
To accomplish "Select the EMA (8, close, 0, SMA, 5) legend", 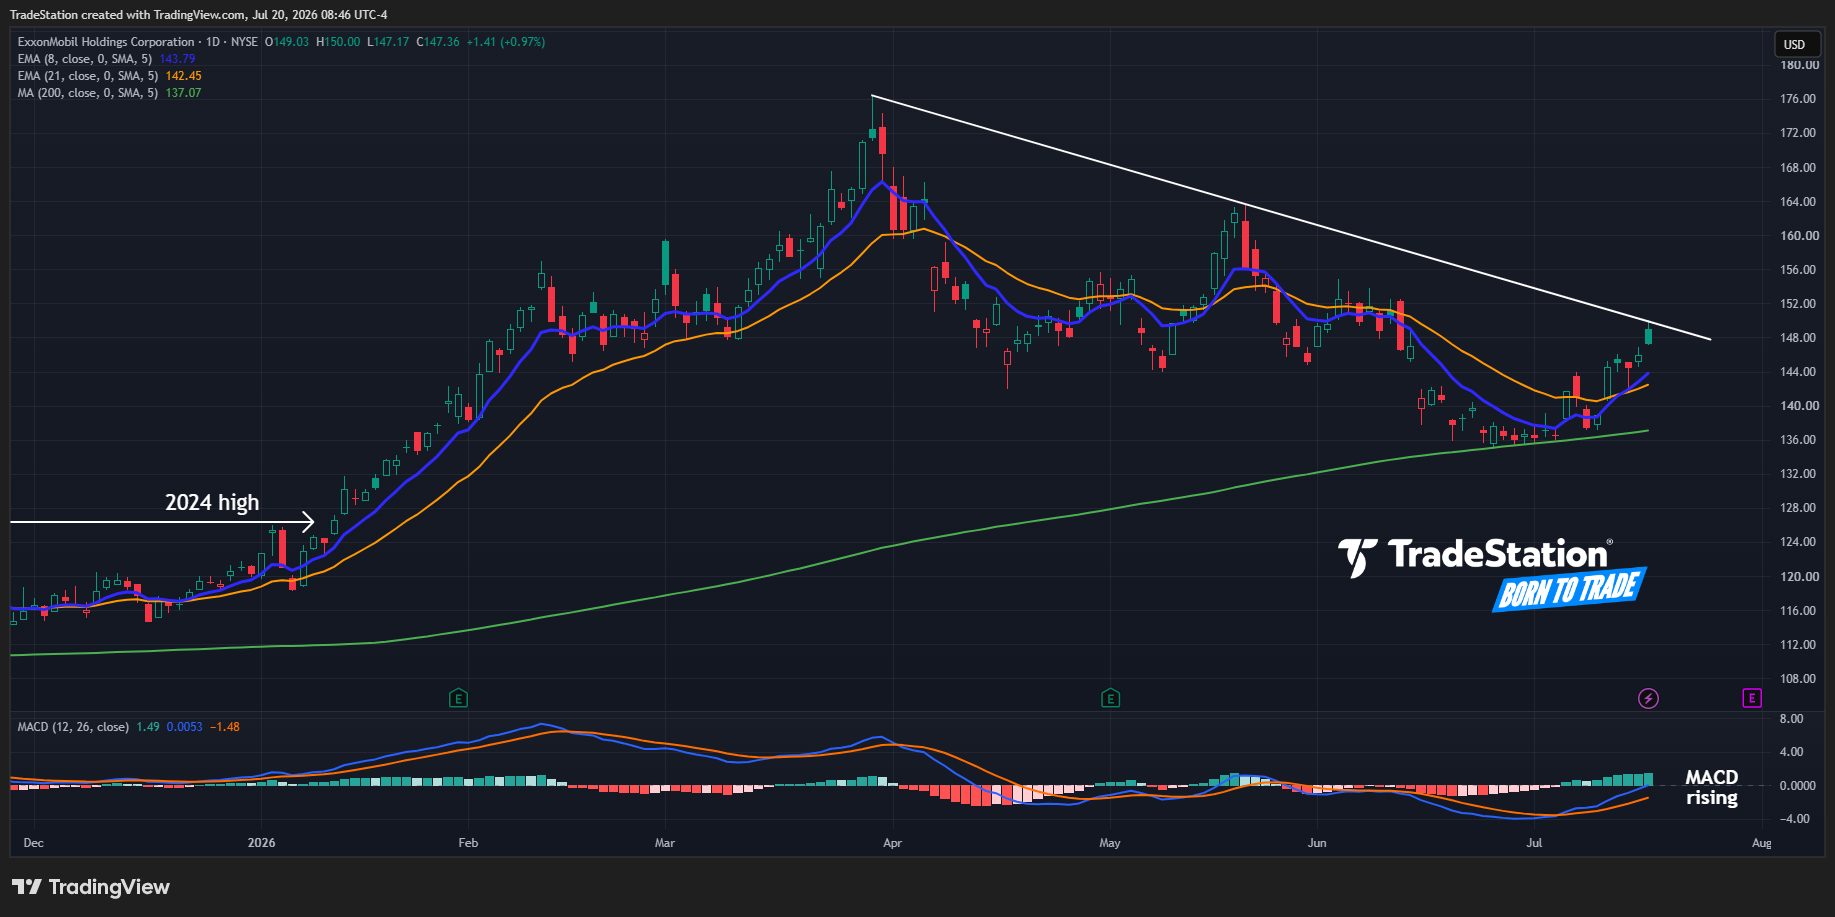I will 85,59.
